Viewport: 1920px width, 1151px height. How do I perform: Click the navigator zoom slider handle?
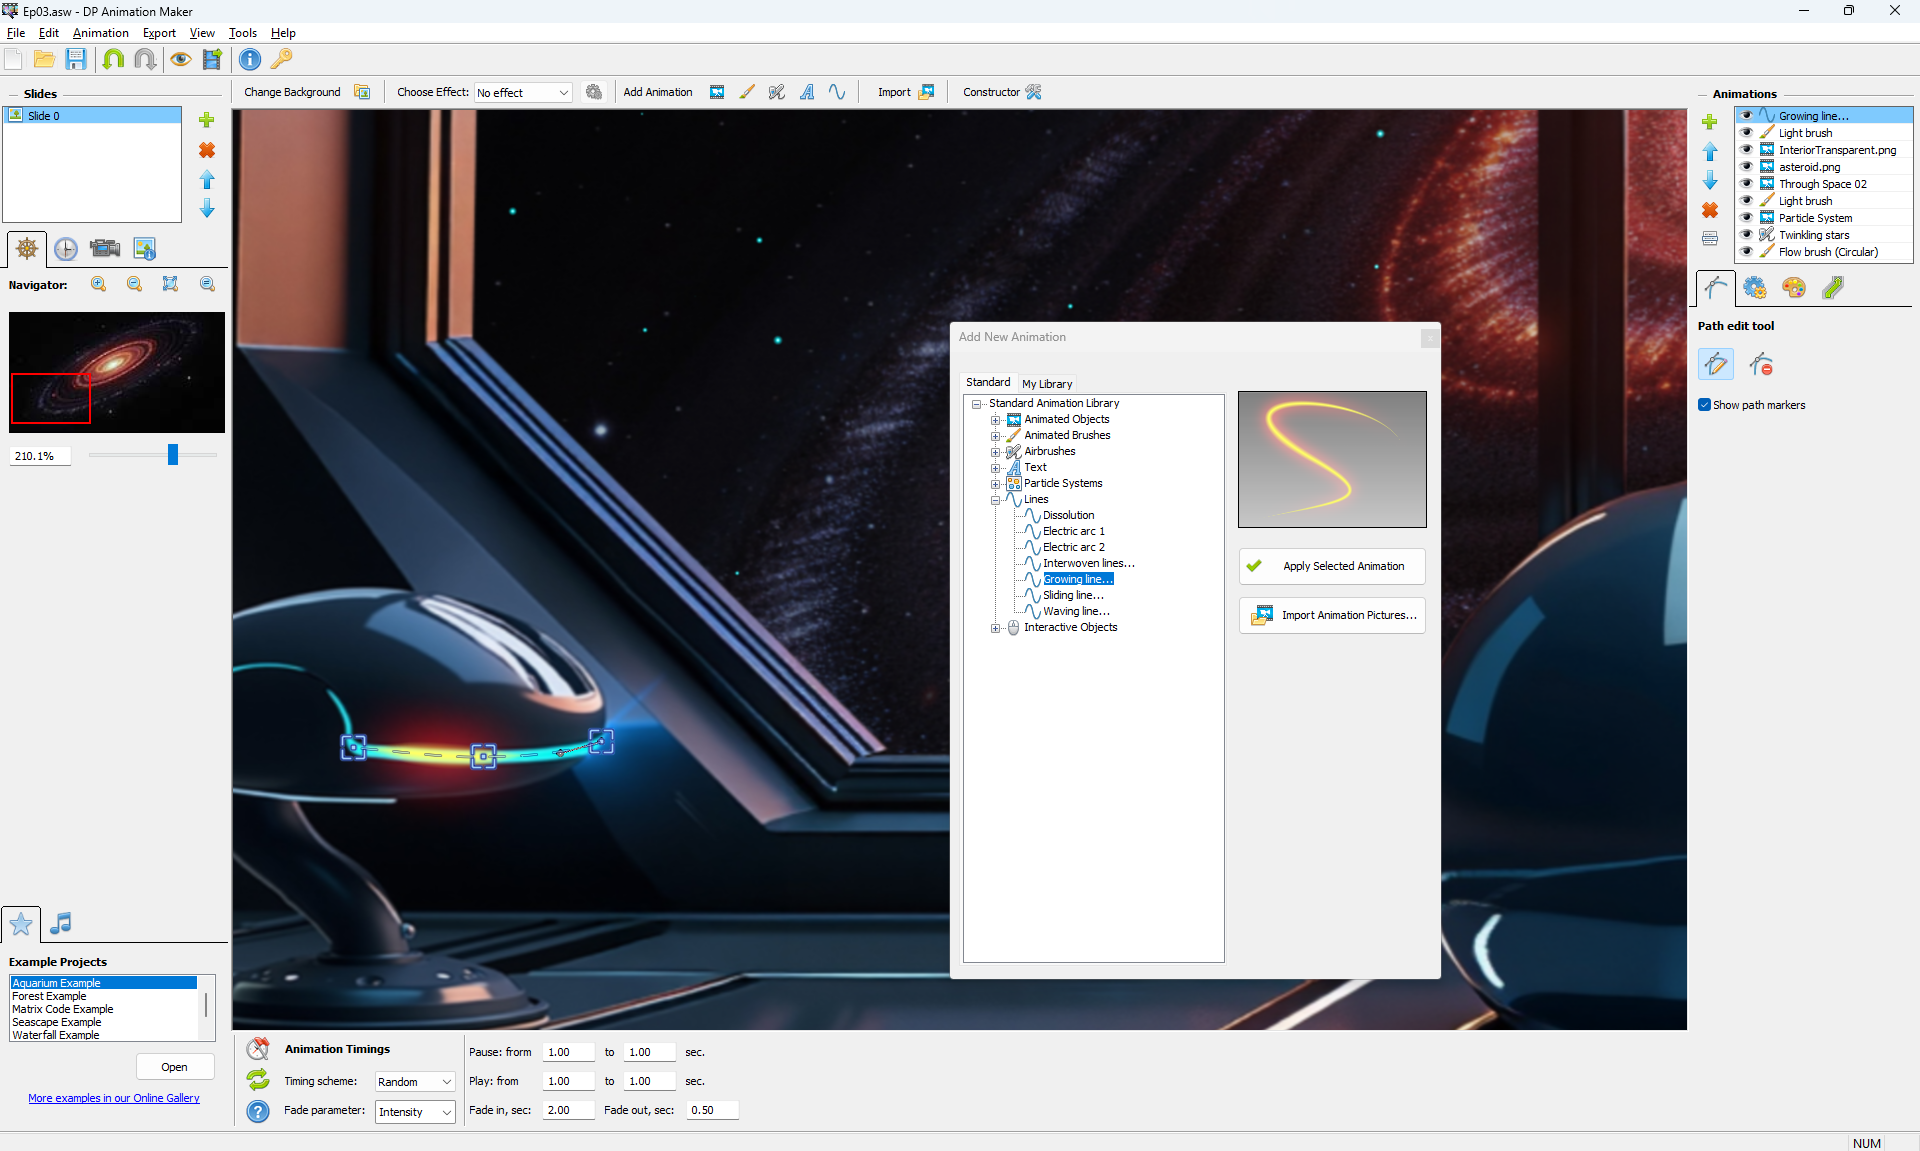tap(173, 455)
